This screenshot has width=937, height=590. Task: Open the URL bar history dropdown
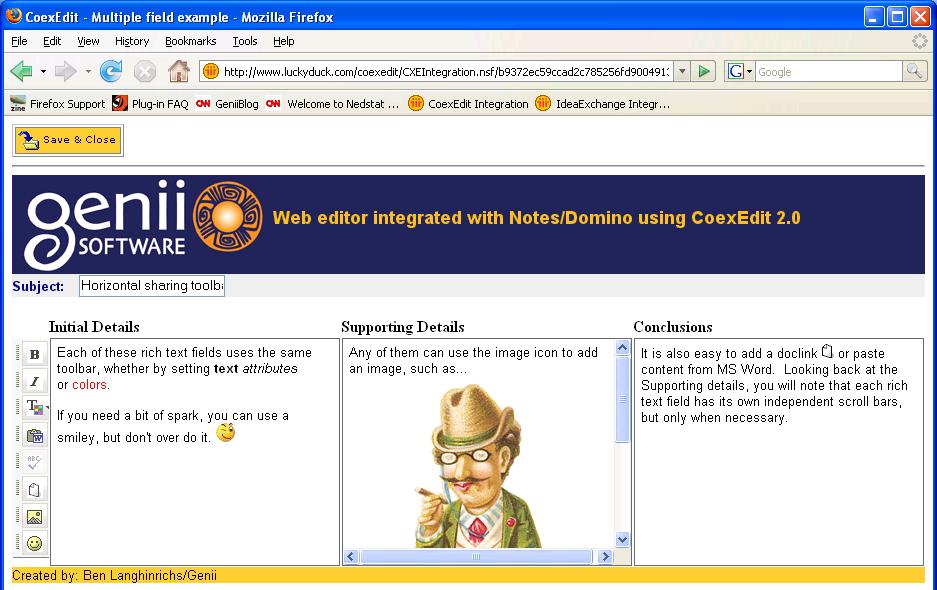(x=682, y=71)
